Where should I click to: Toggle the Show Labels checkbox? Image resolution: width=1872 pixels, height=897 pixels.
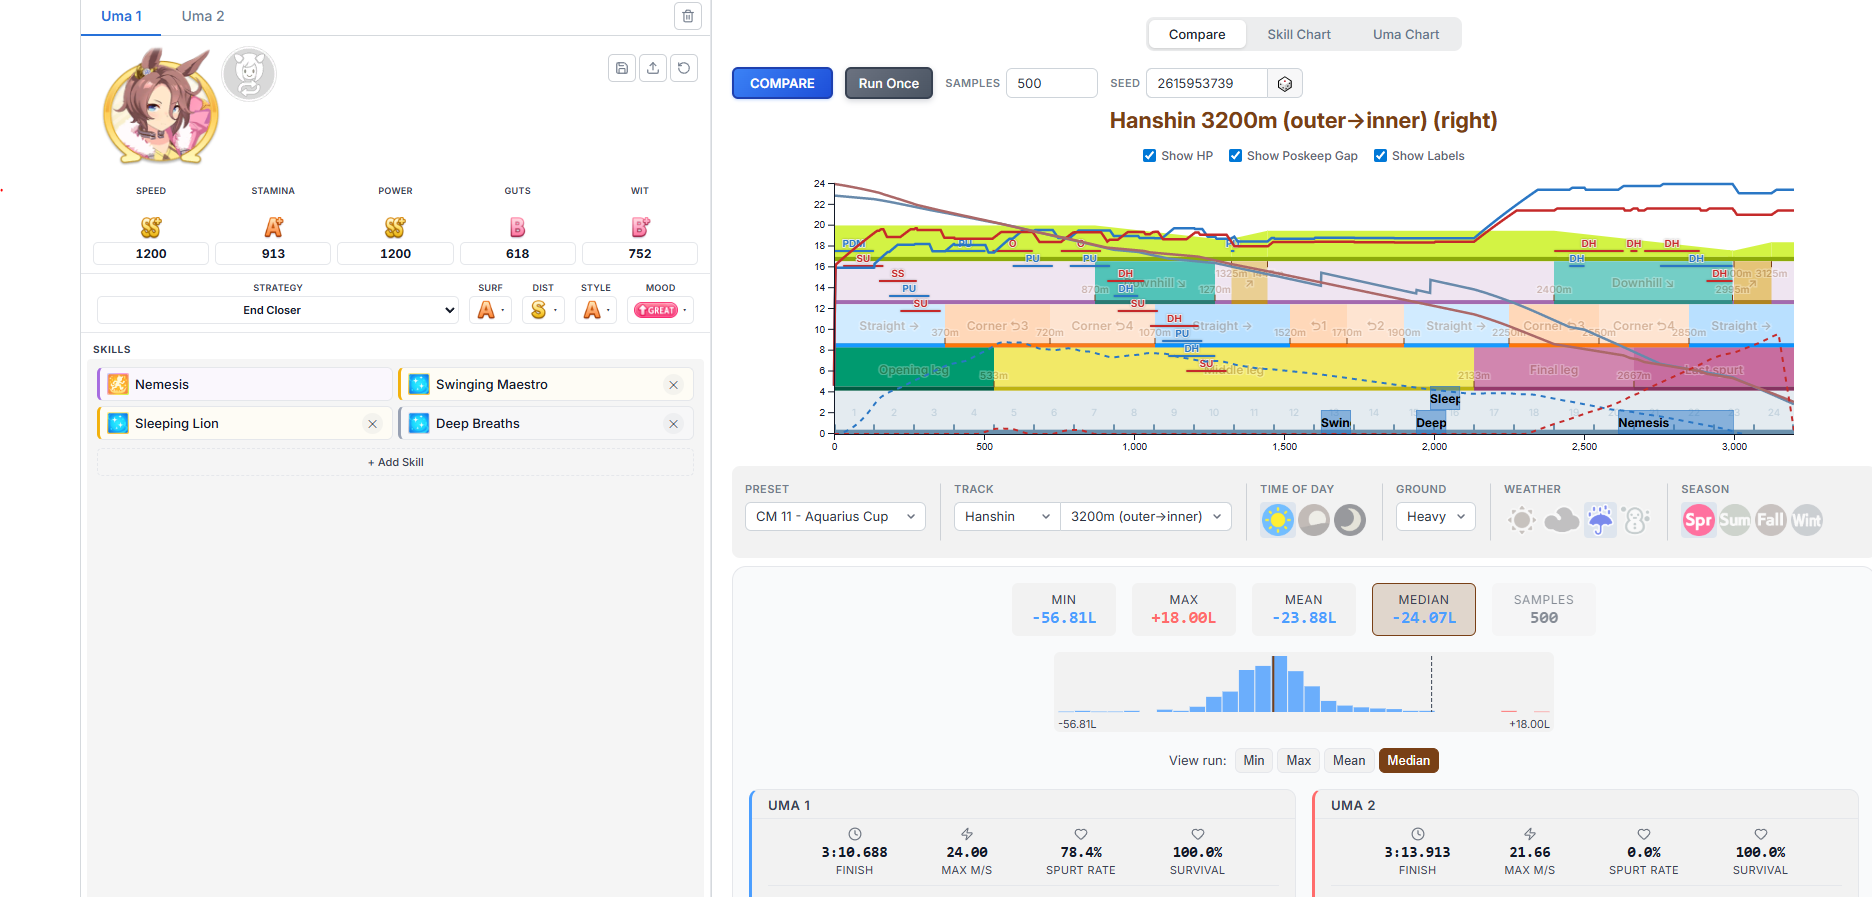(x=1380, y=156)
